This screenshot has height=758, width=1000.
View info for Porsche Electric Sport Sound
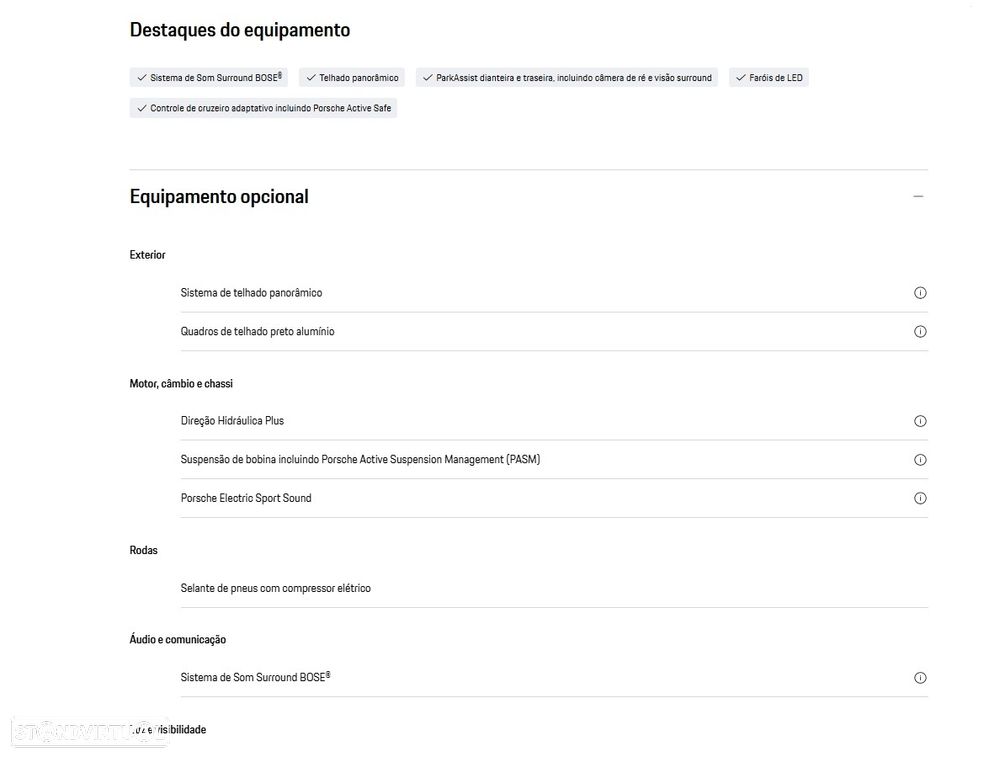tap(920, 498)
